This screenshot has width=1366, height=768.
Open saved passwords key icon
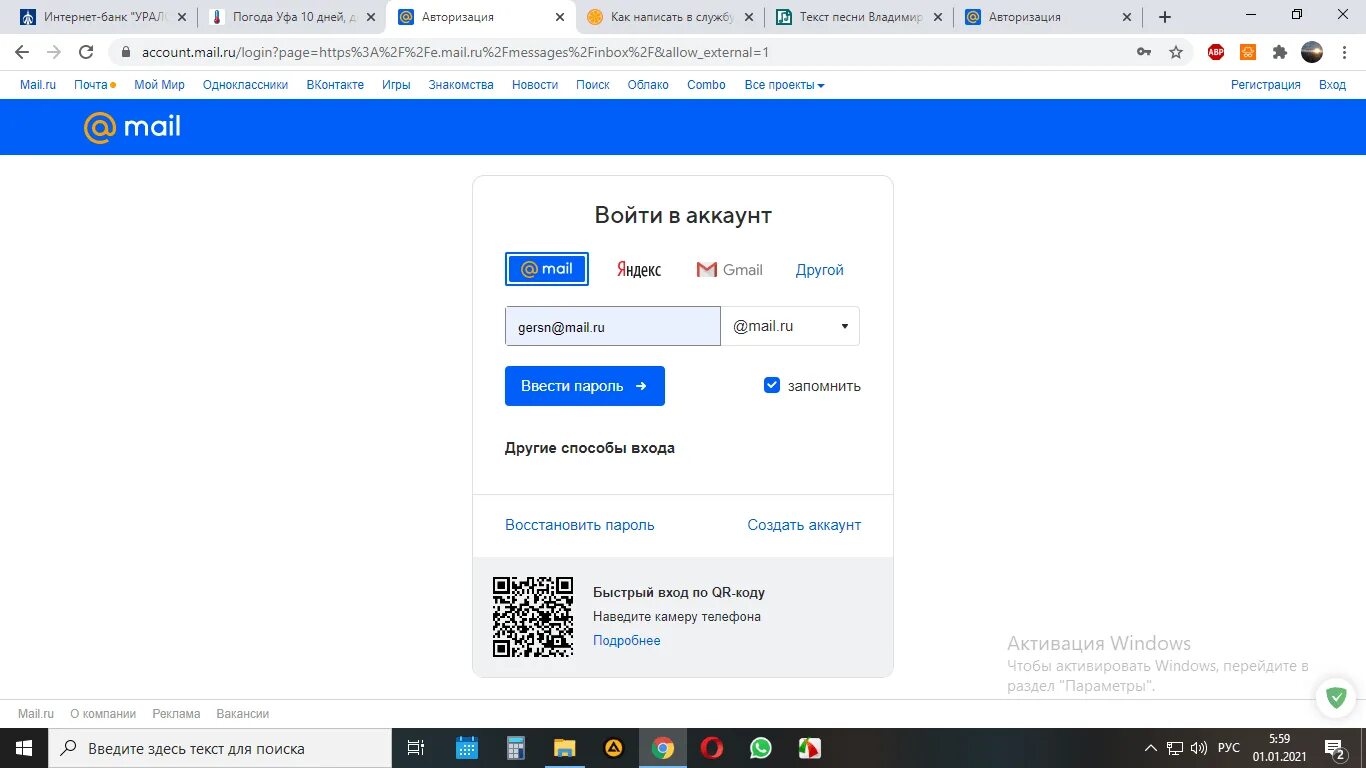[x=1144, y=52]
